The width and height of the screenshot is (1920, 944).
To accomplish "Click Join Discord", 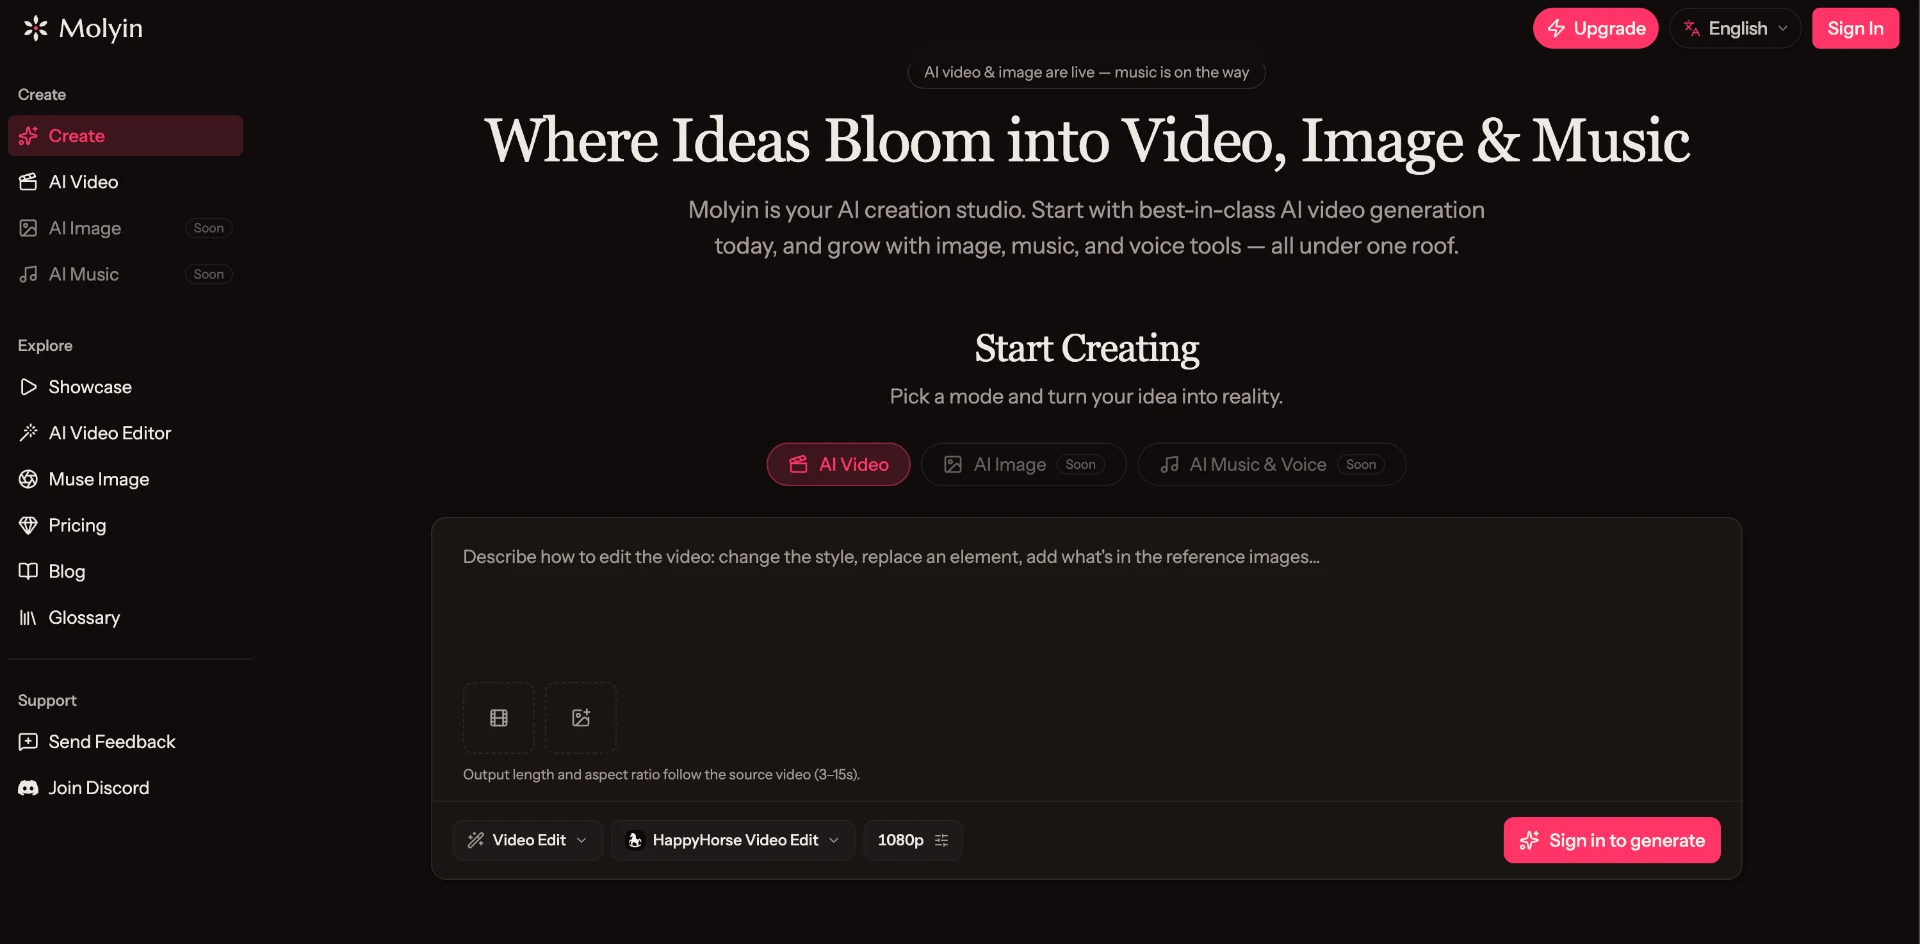I will click(x=126, y=788).
